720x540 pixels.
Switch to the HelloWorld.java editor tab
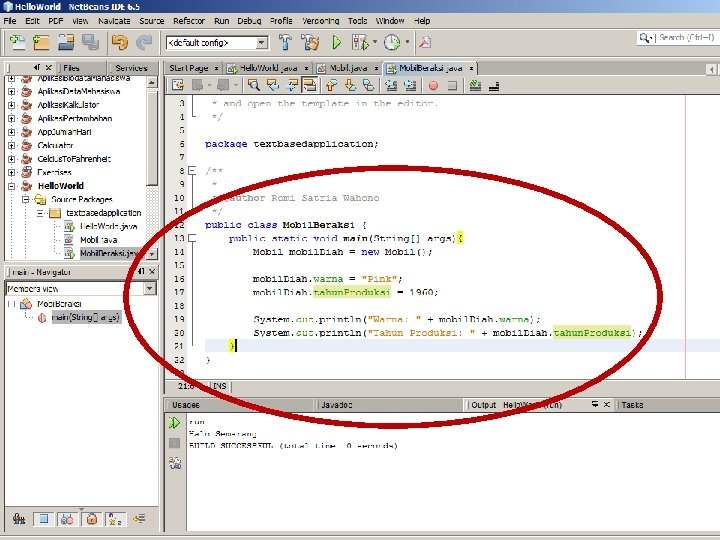(269, 68)
